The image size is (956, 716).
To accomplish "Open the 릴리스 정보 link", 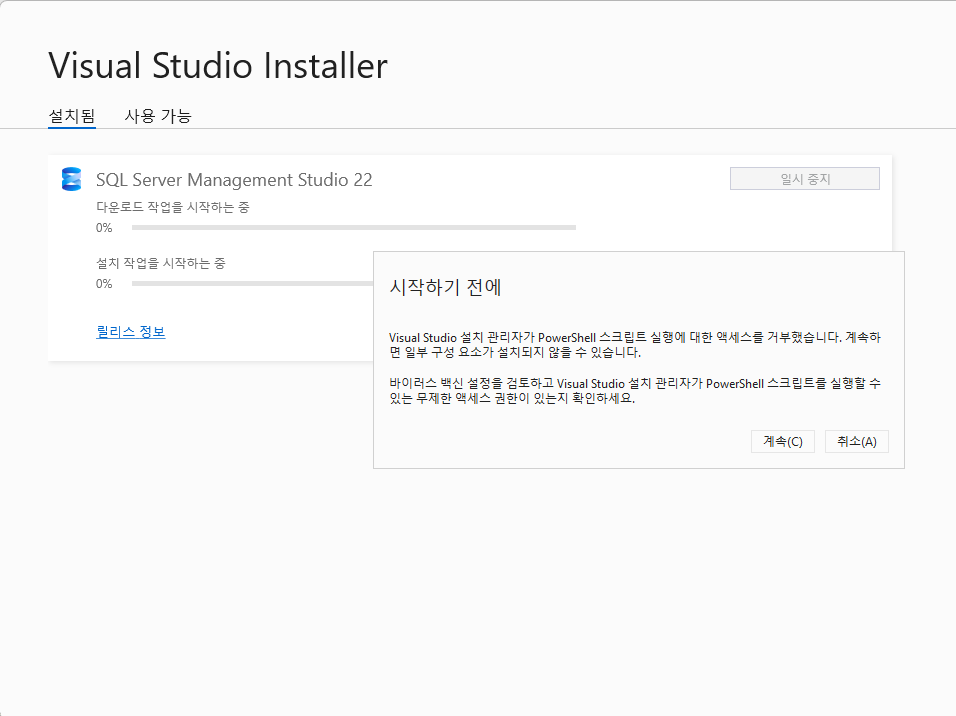I will point(130,332).
